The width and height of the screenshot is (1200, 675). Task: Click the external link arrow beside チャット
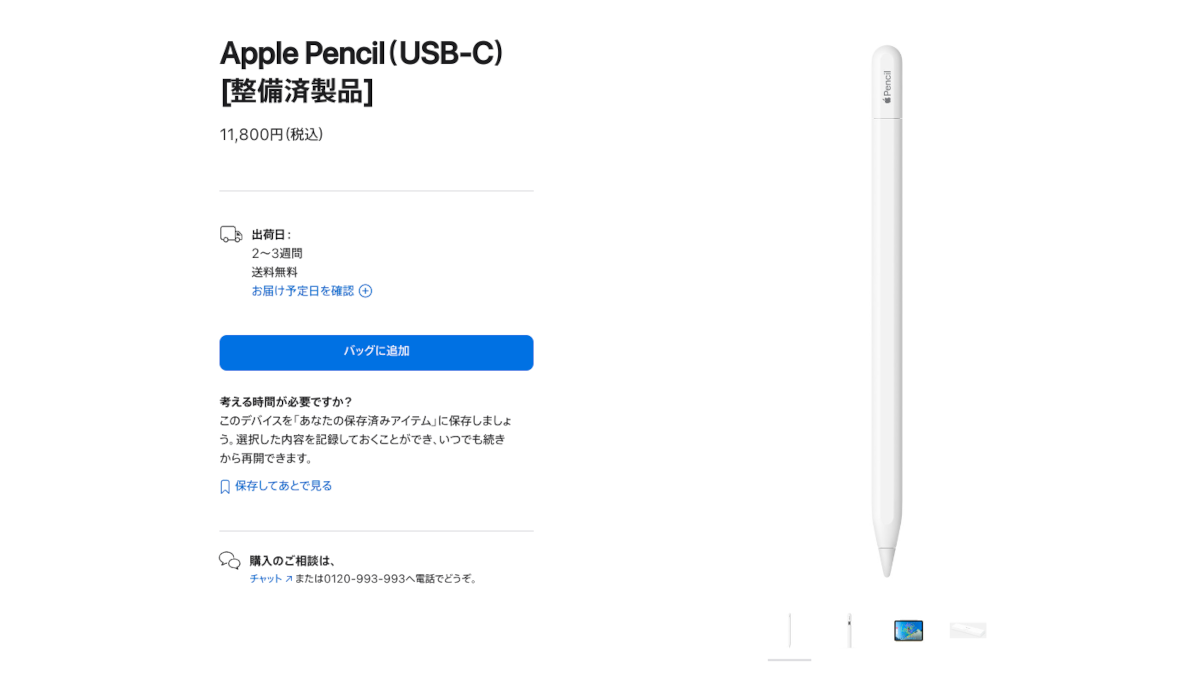[x=288, y=578]
